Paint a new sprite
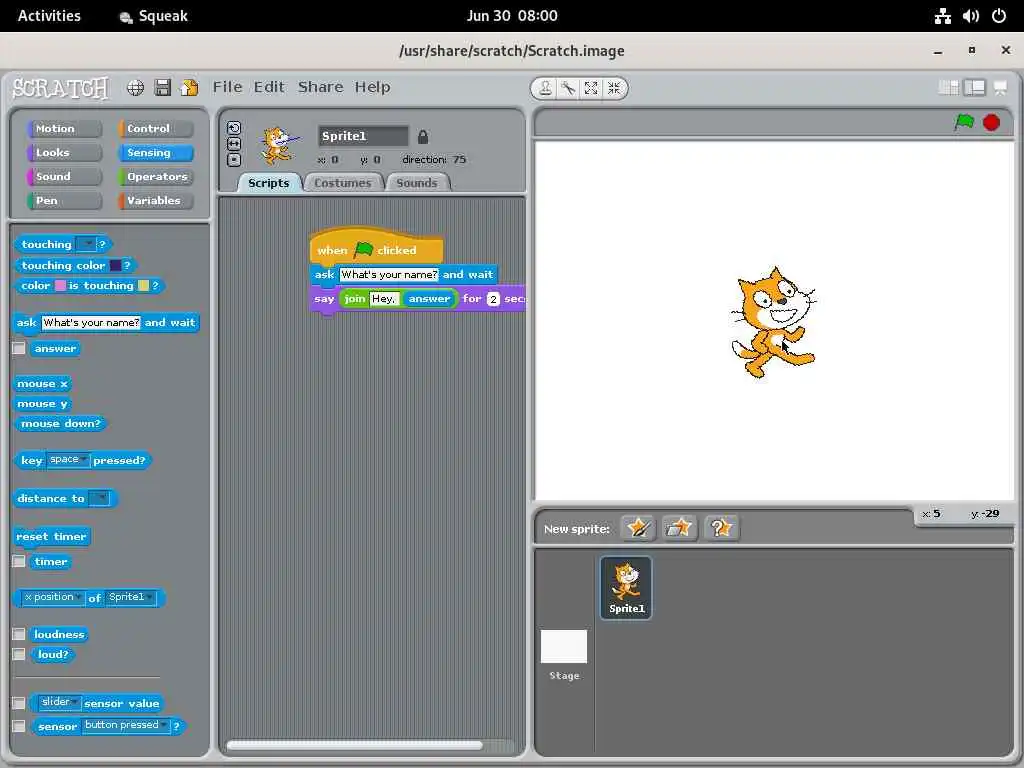Image resolution: width=1024 pixels, height=768 pixels. pos(638,528)
